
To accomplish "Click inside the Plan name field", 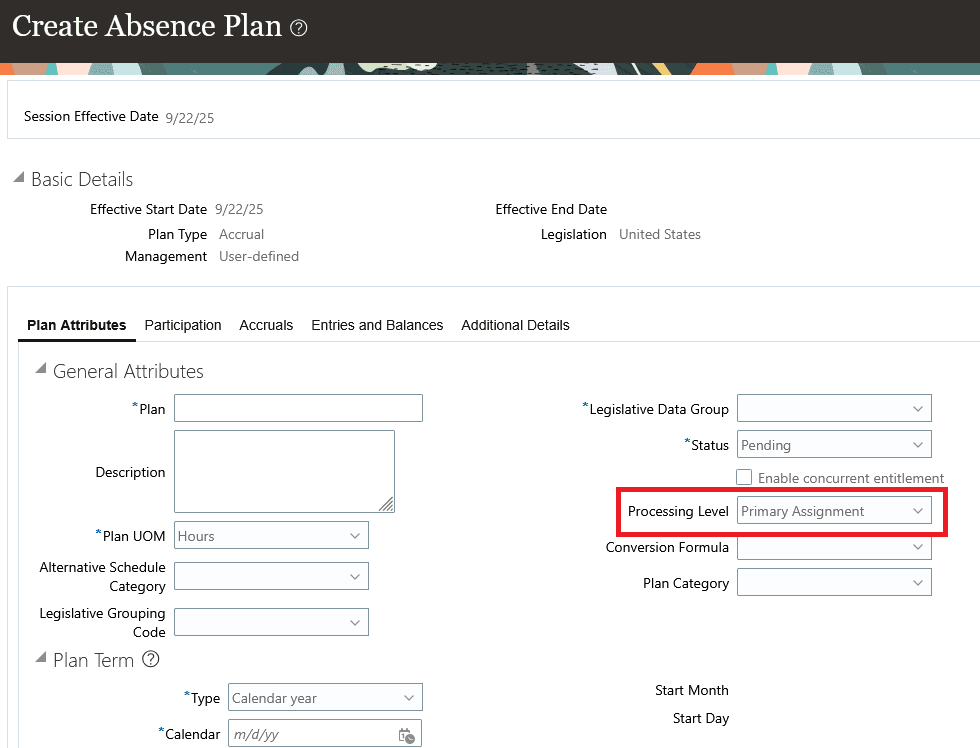I will pyautogui.click(x=297, y=407).
